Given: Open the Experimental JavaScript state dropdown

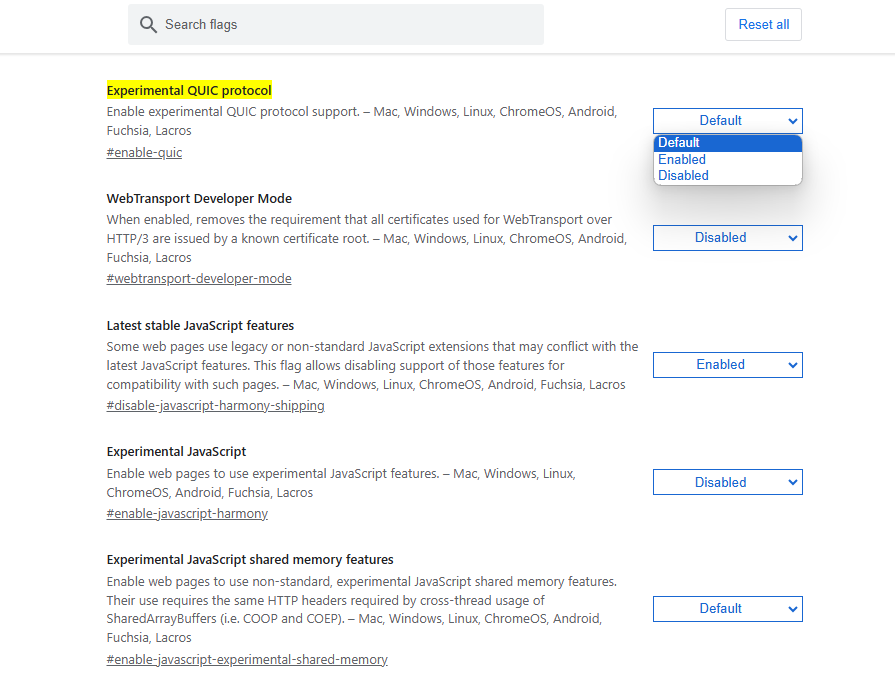Looking at the screenshot, I should coord(727,482).
